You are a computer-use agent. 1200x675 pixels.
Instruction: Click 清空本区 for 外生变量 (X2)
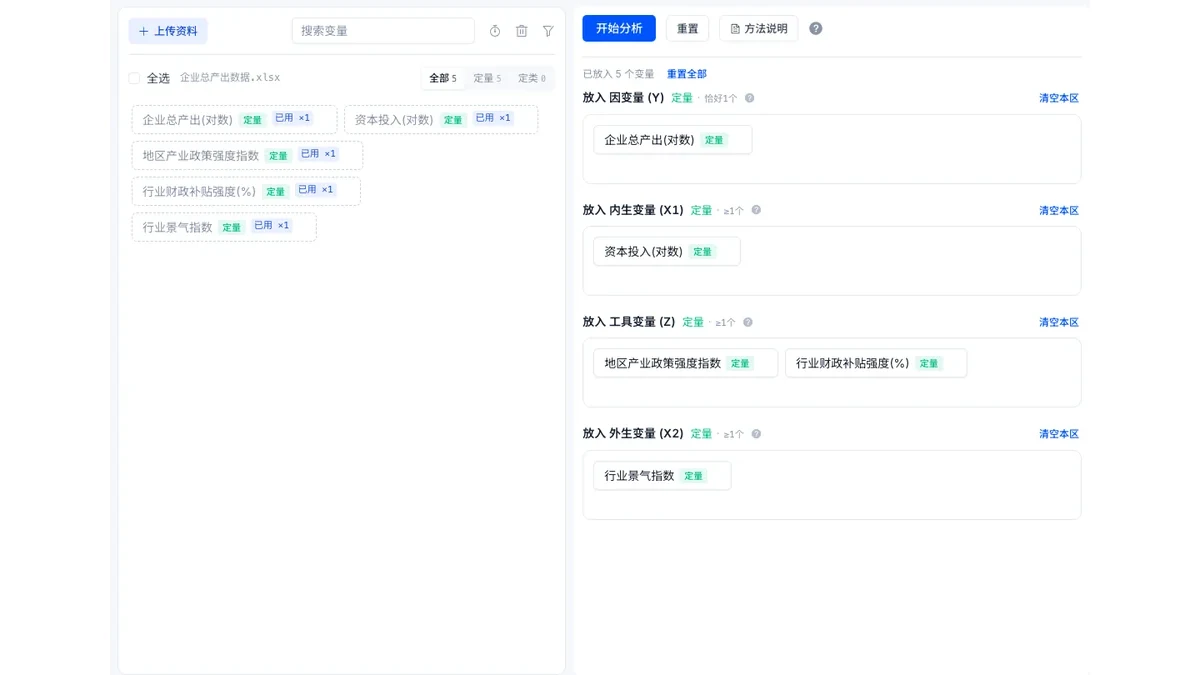point(1059,434)
